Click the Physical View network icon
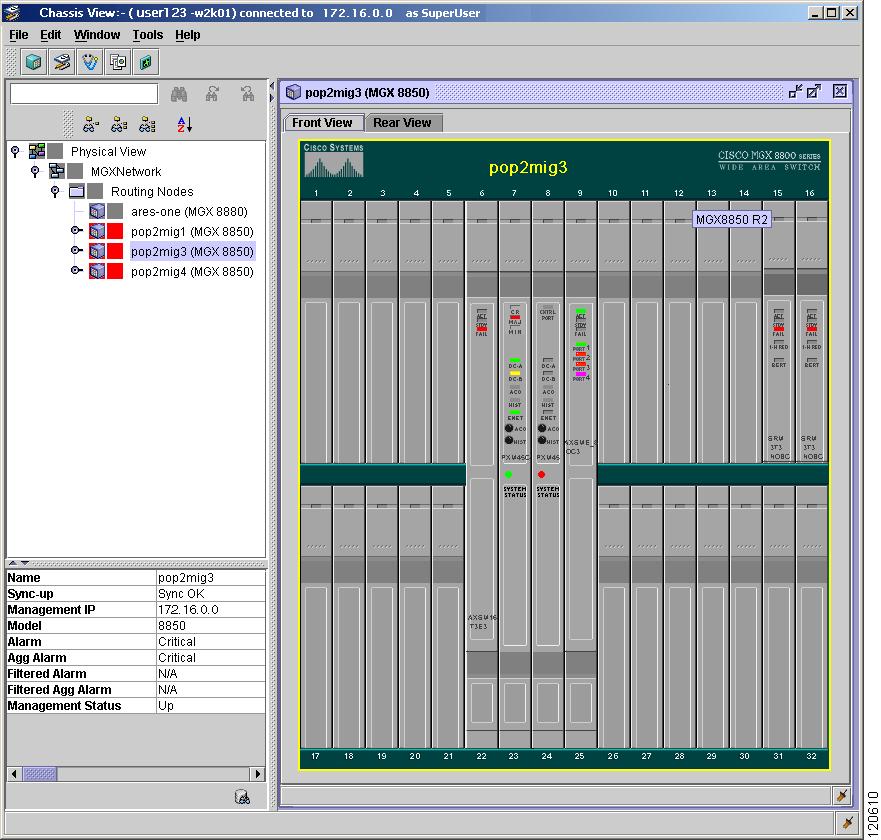 (37, 151)
